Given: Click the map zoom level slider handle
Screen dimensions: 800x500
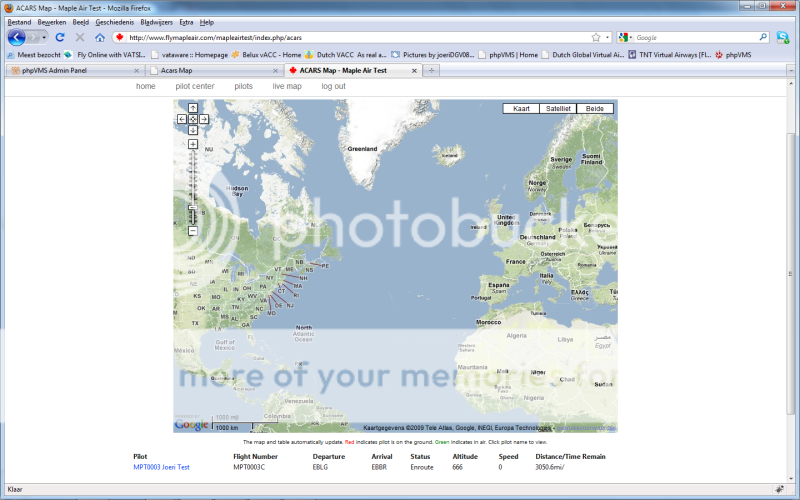Looking at the screenshot, I should [x=193, y=208].
